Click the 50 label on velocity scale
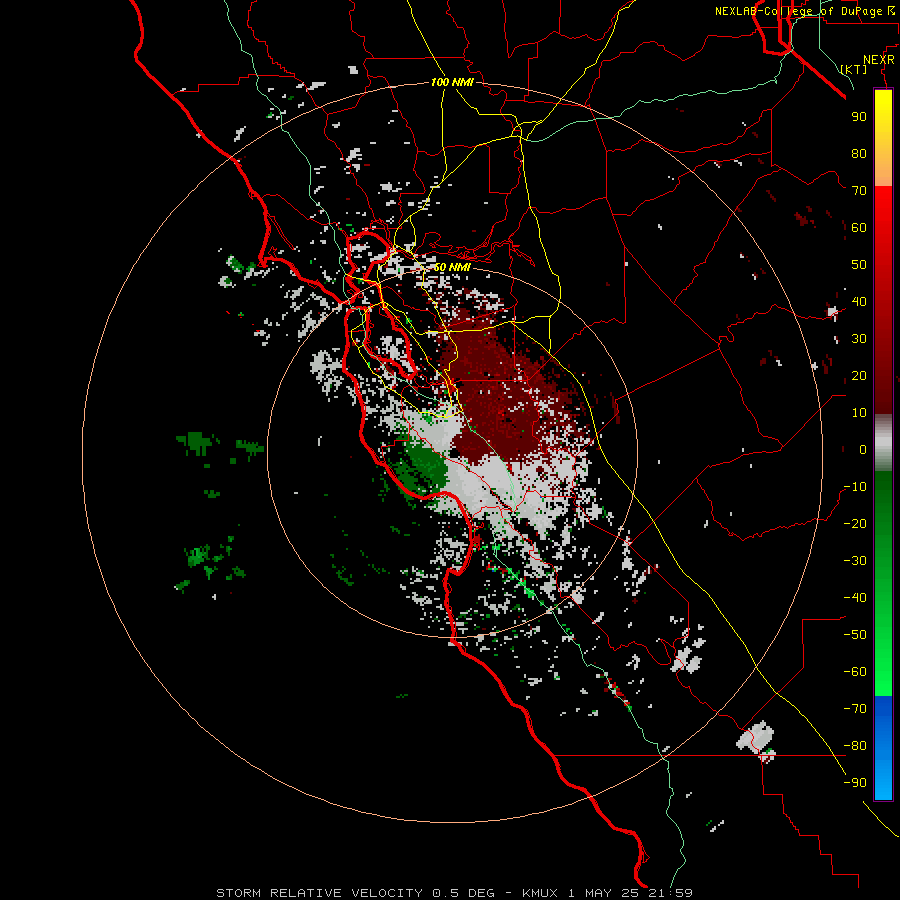Screen dimensions: 900x900 click(x=859, y=265)
